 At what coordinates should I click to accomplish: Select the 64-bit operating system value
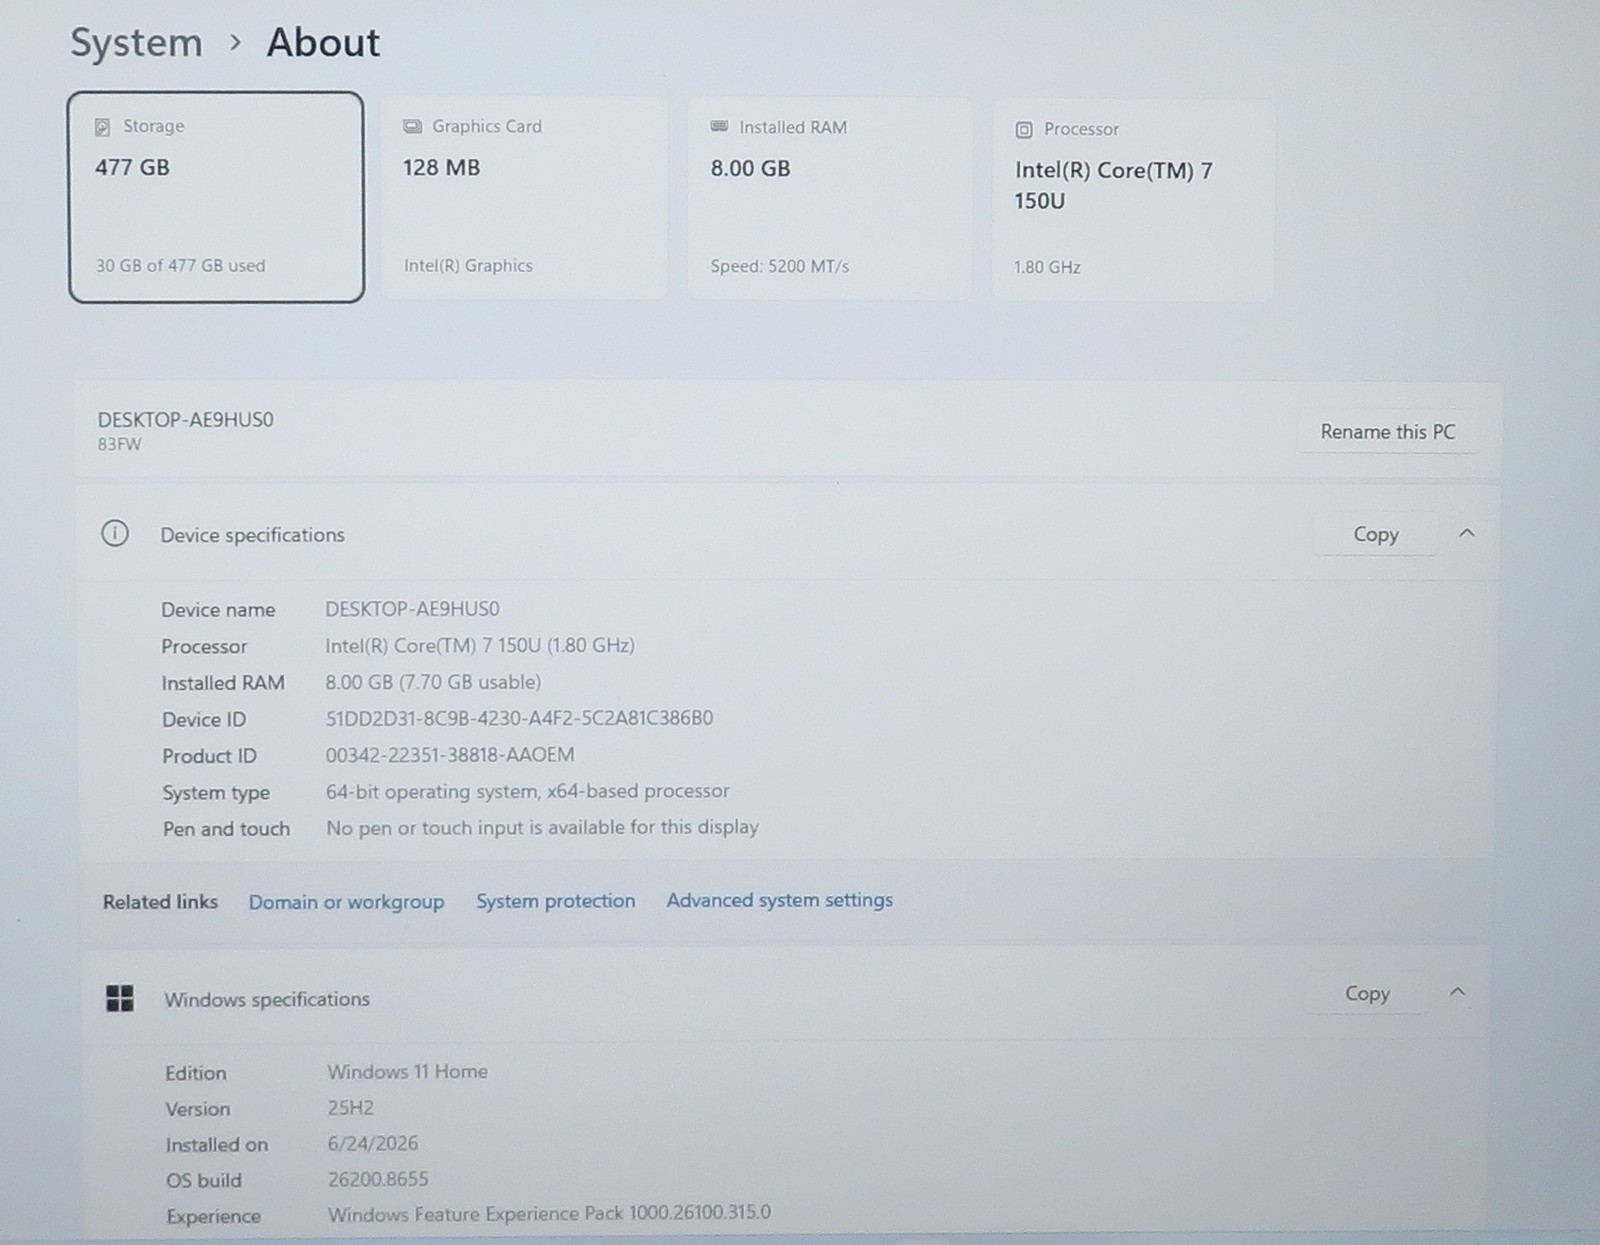click(x=527, y=791)
